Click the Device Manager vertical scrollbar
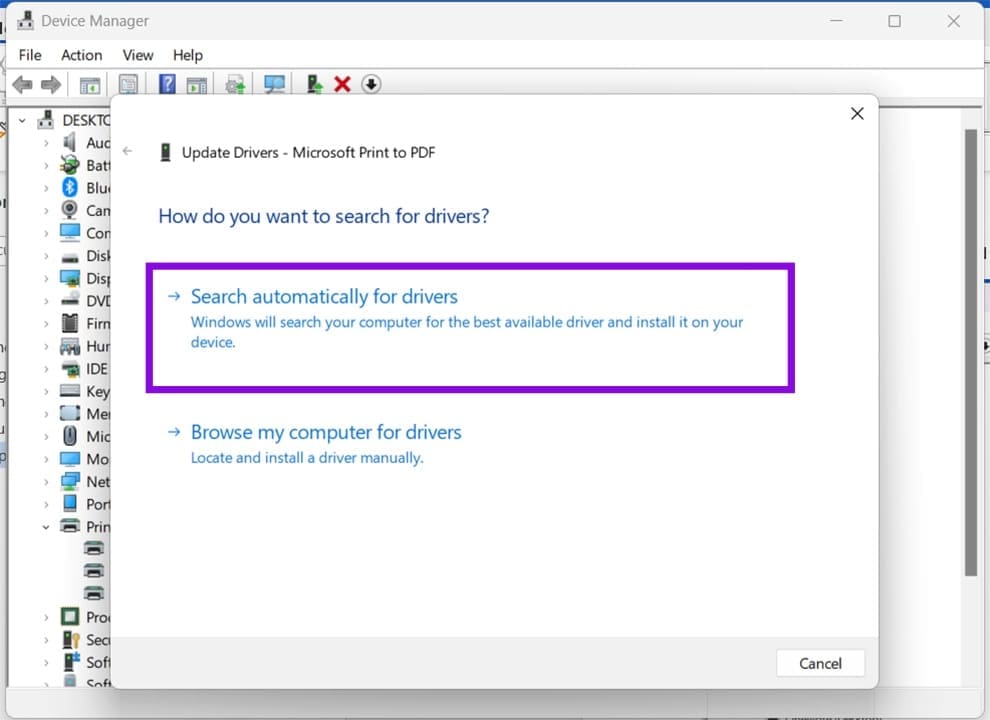 [970, 352]
